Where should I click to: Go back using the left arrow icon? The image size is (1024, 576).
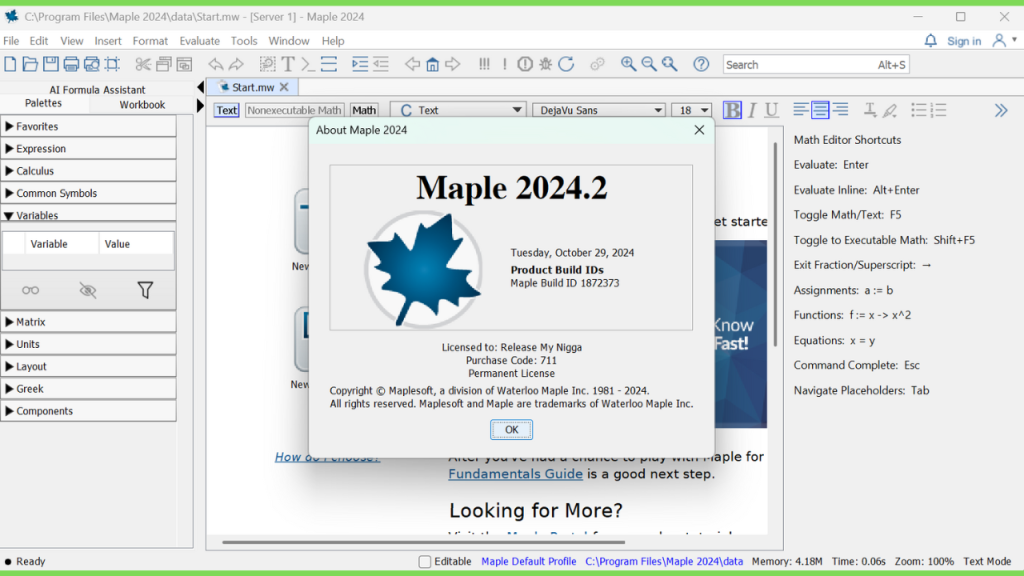412,64
